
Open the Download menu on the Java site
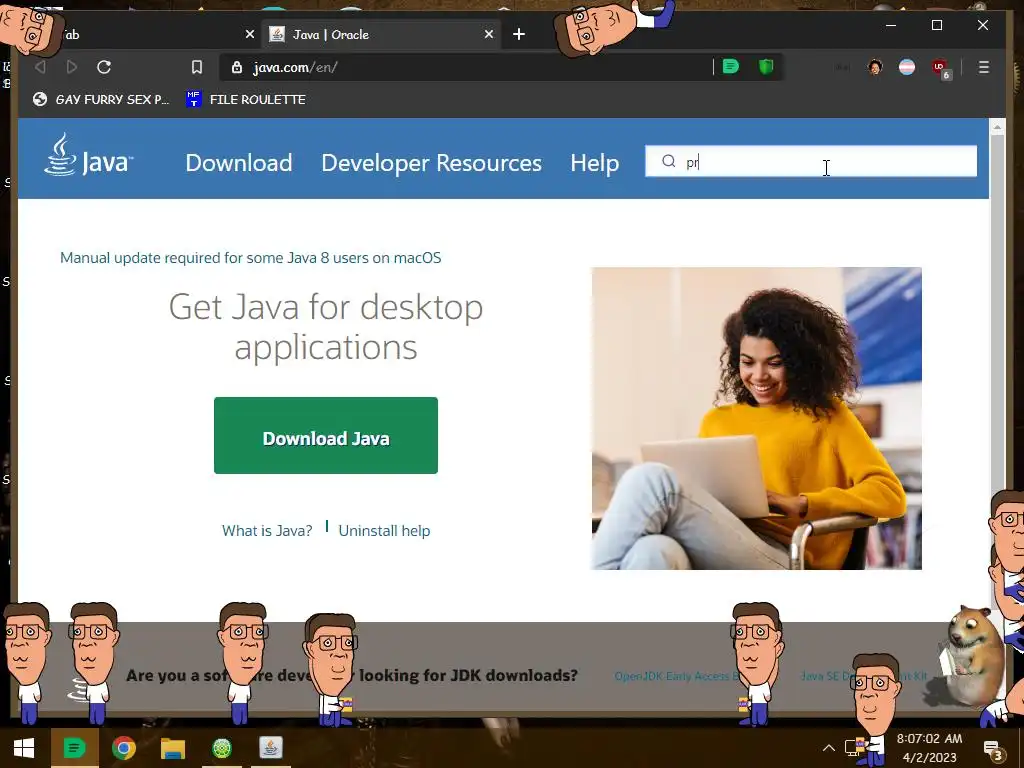pos(239,163)
